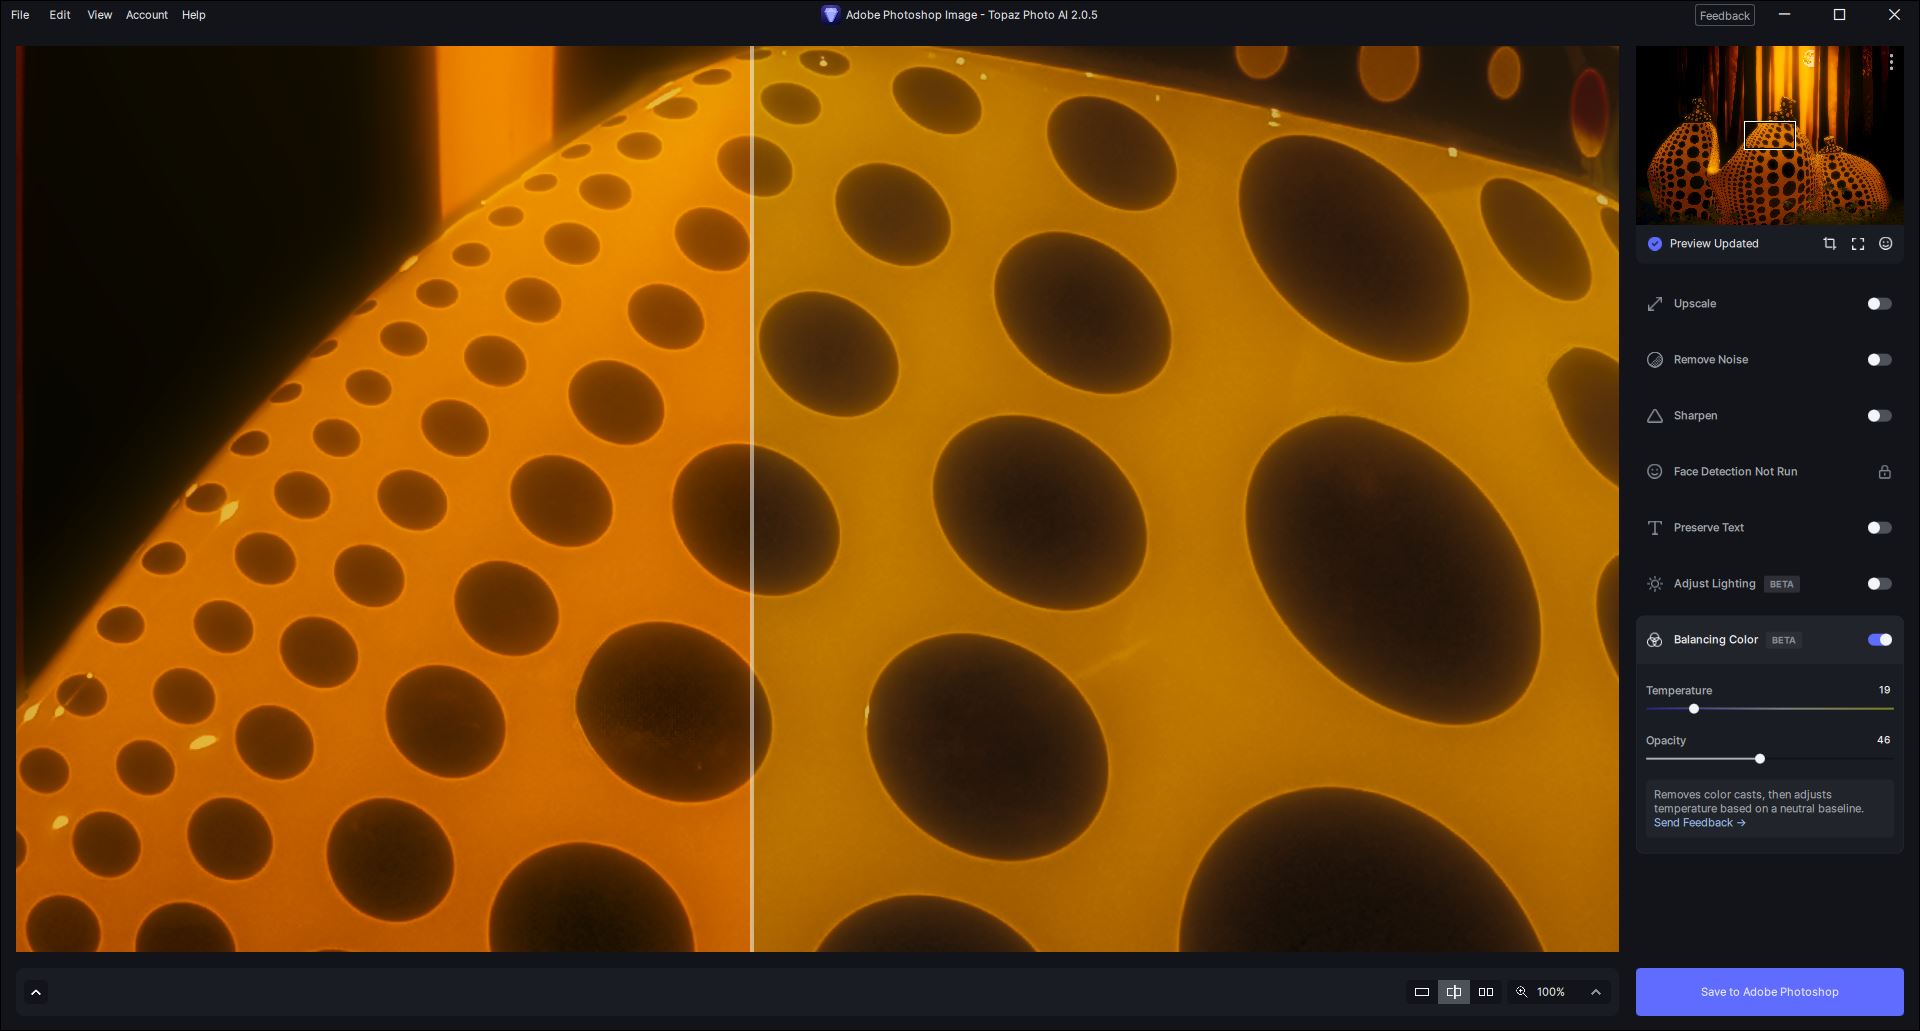
Task: Click the zoom magnifier icon
Action: tap(1521, 992)
